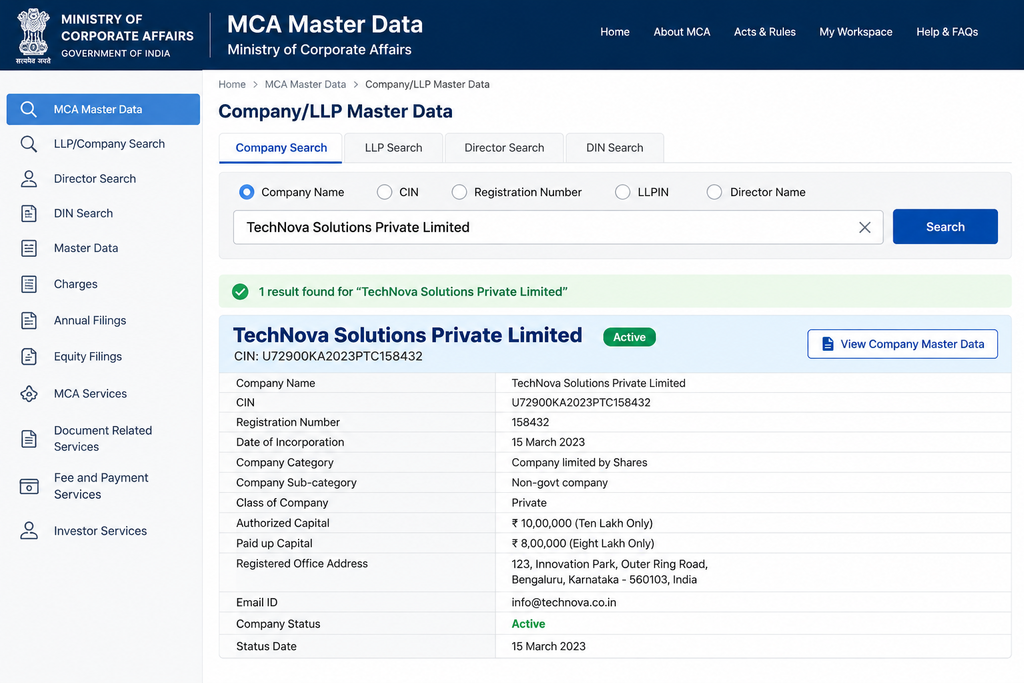Open Acts & Rules menu
This screenshot has height=683, width=1024.
click(765, 32)
